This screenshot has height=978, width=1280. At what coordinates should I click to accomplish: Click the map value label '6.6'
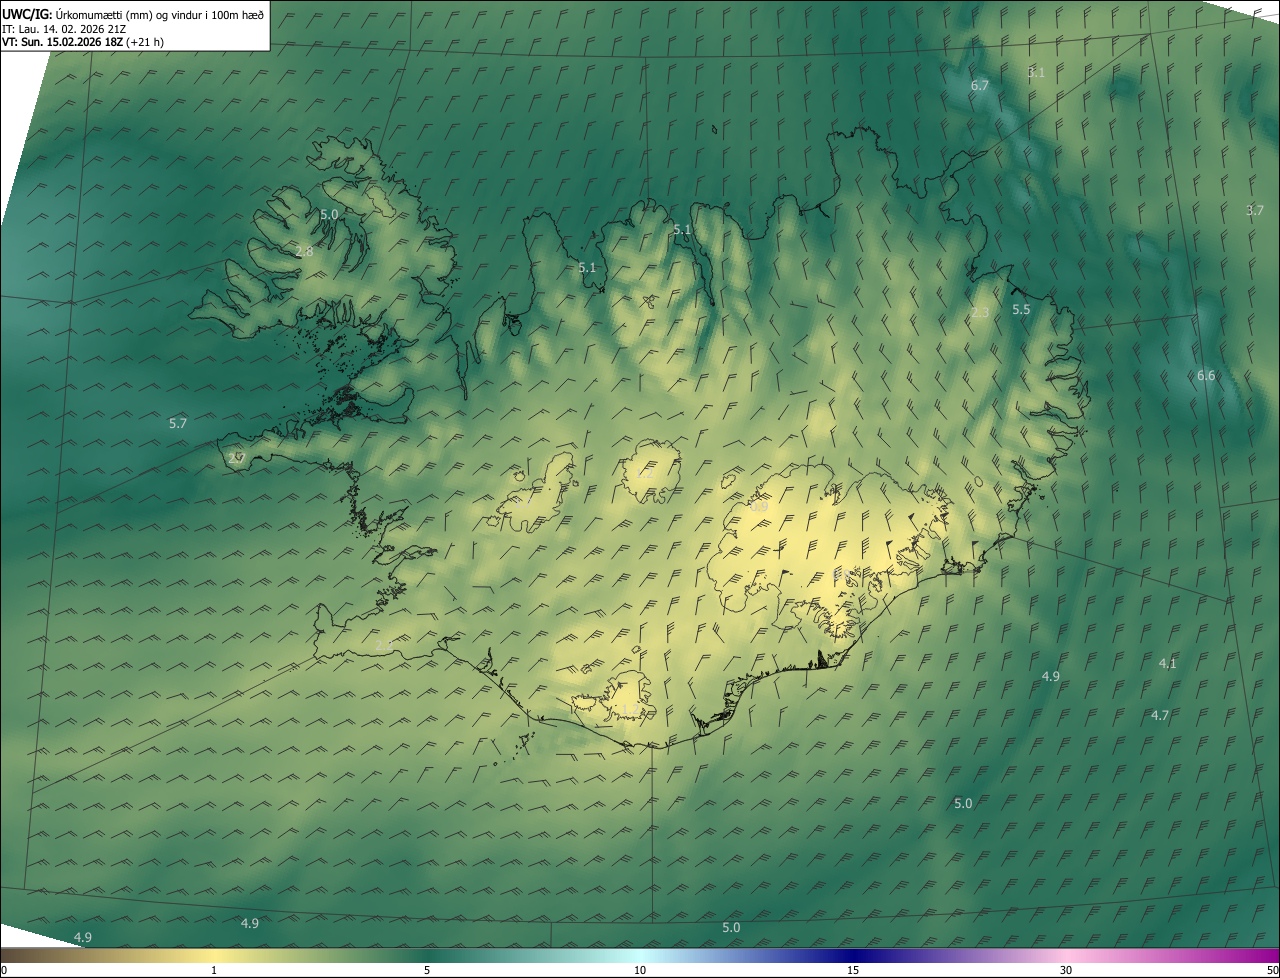point(1206,375)
